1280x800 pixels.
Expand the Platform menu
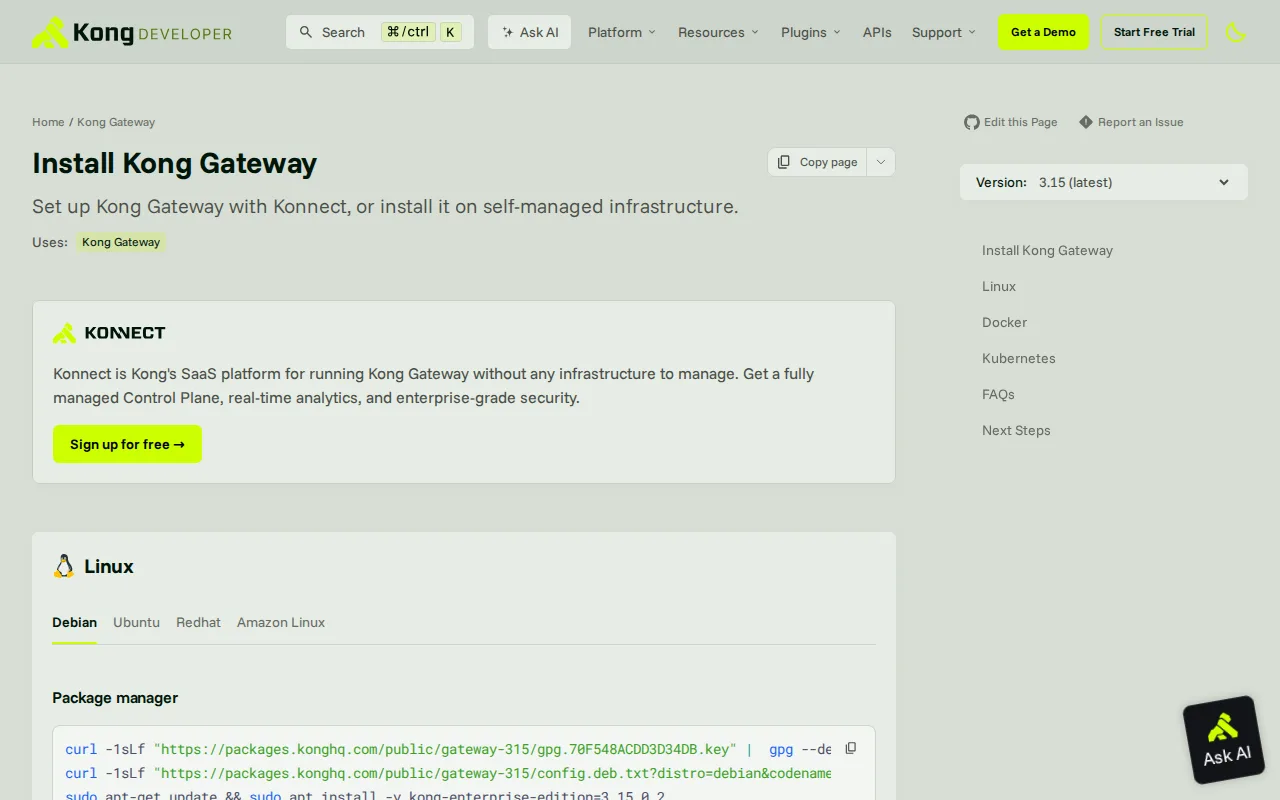pos(622,32)
